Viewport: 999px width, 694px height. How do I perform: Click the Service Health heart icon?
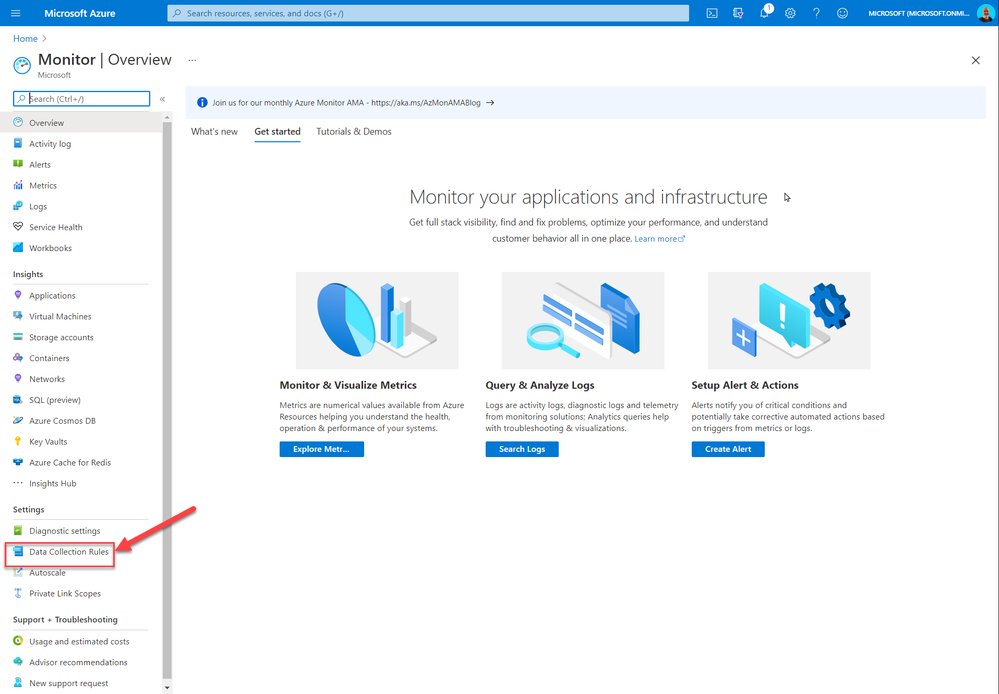coord(18,227)
